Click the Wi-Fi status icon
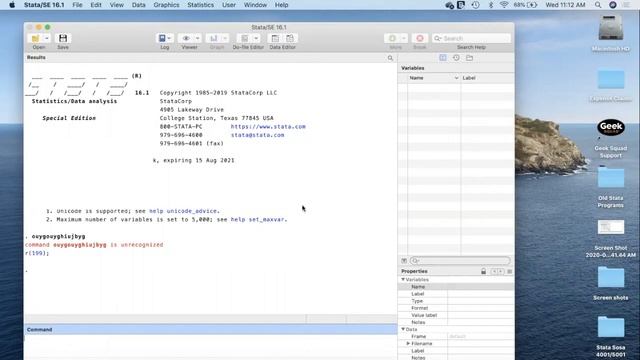 pyautogui.click(x=504, y=5)
